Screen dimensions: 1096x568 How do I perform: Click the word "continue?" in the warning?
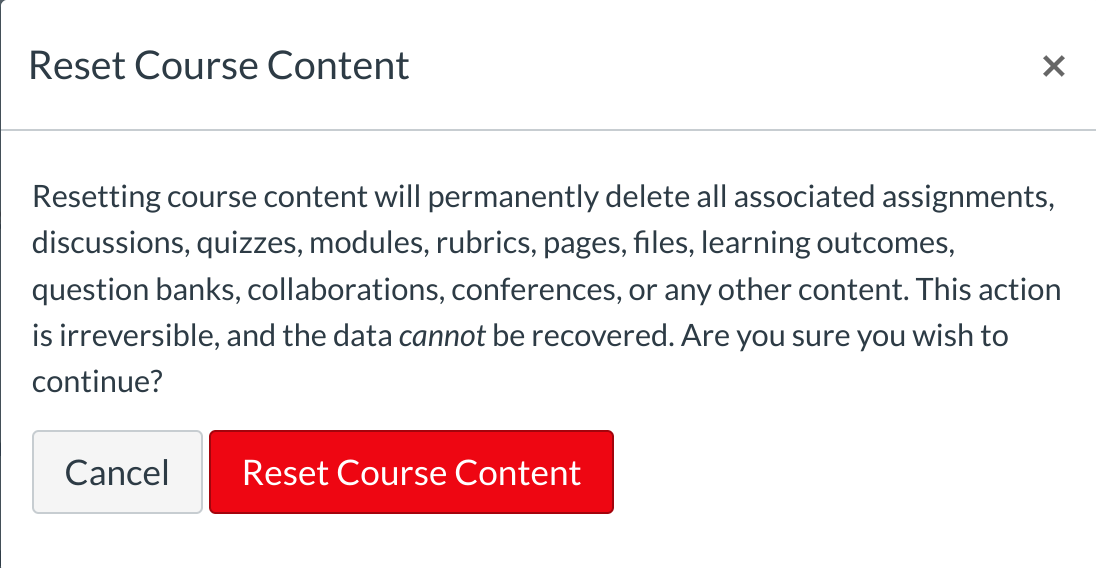coord(97,383)
